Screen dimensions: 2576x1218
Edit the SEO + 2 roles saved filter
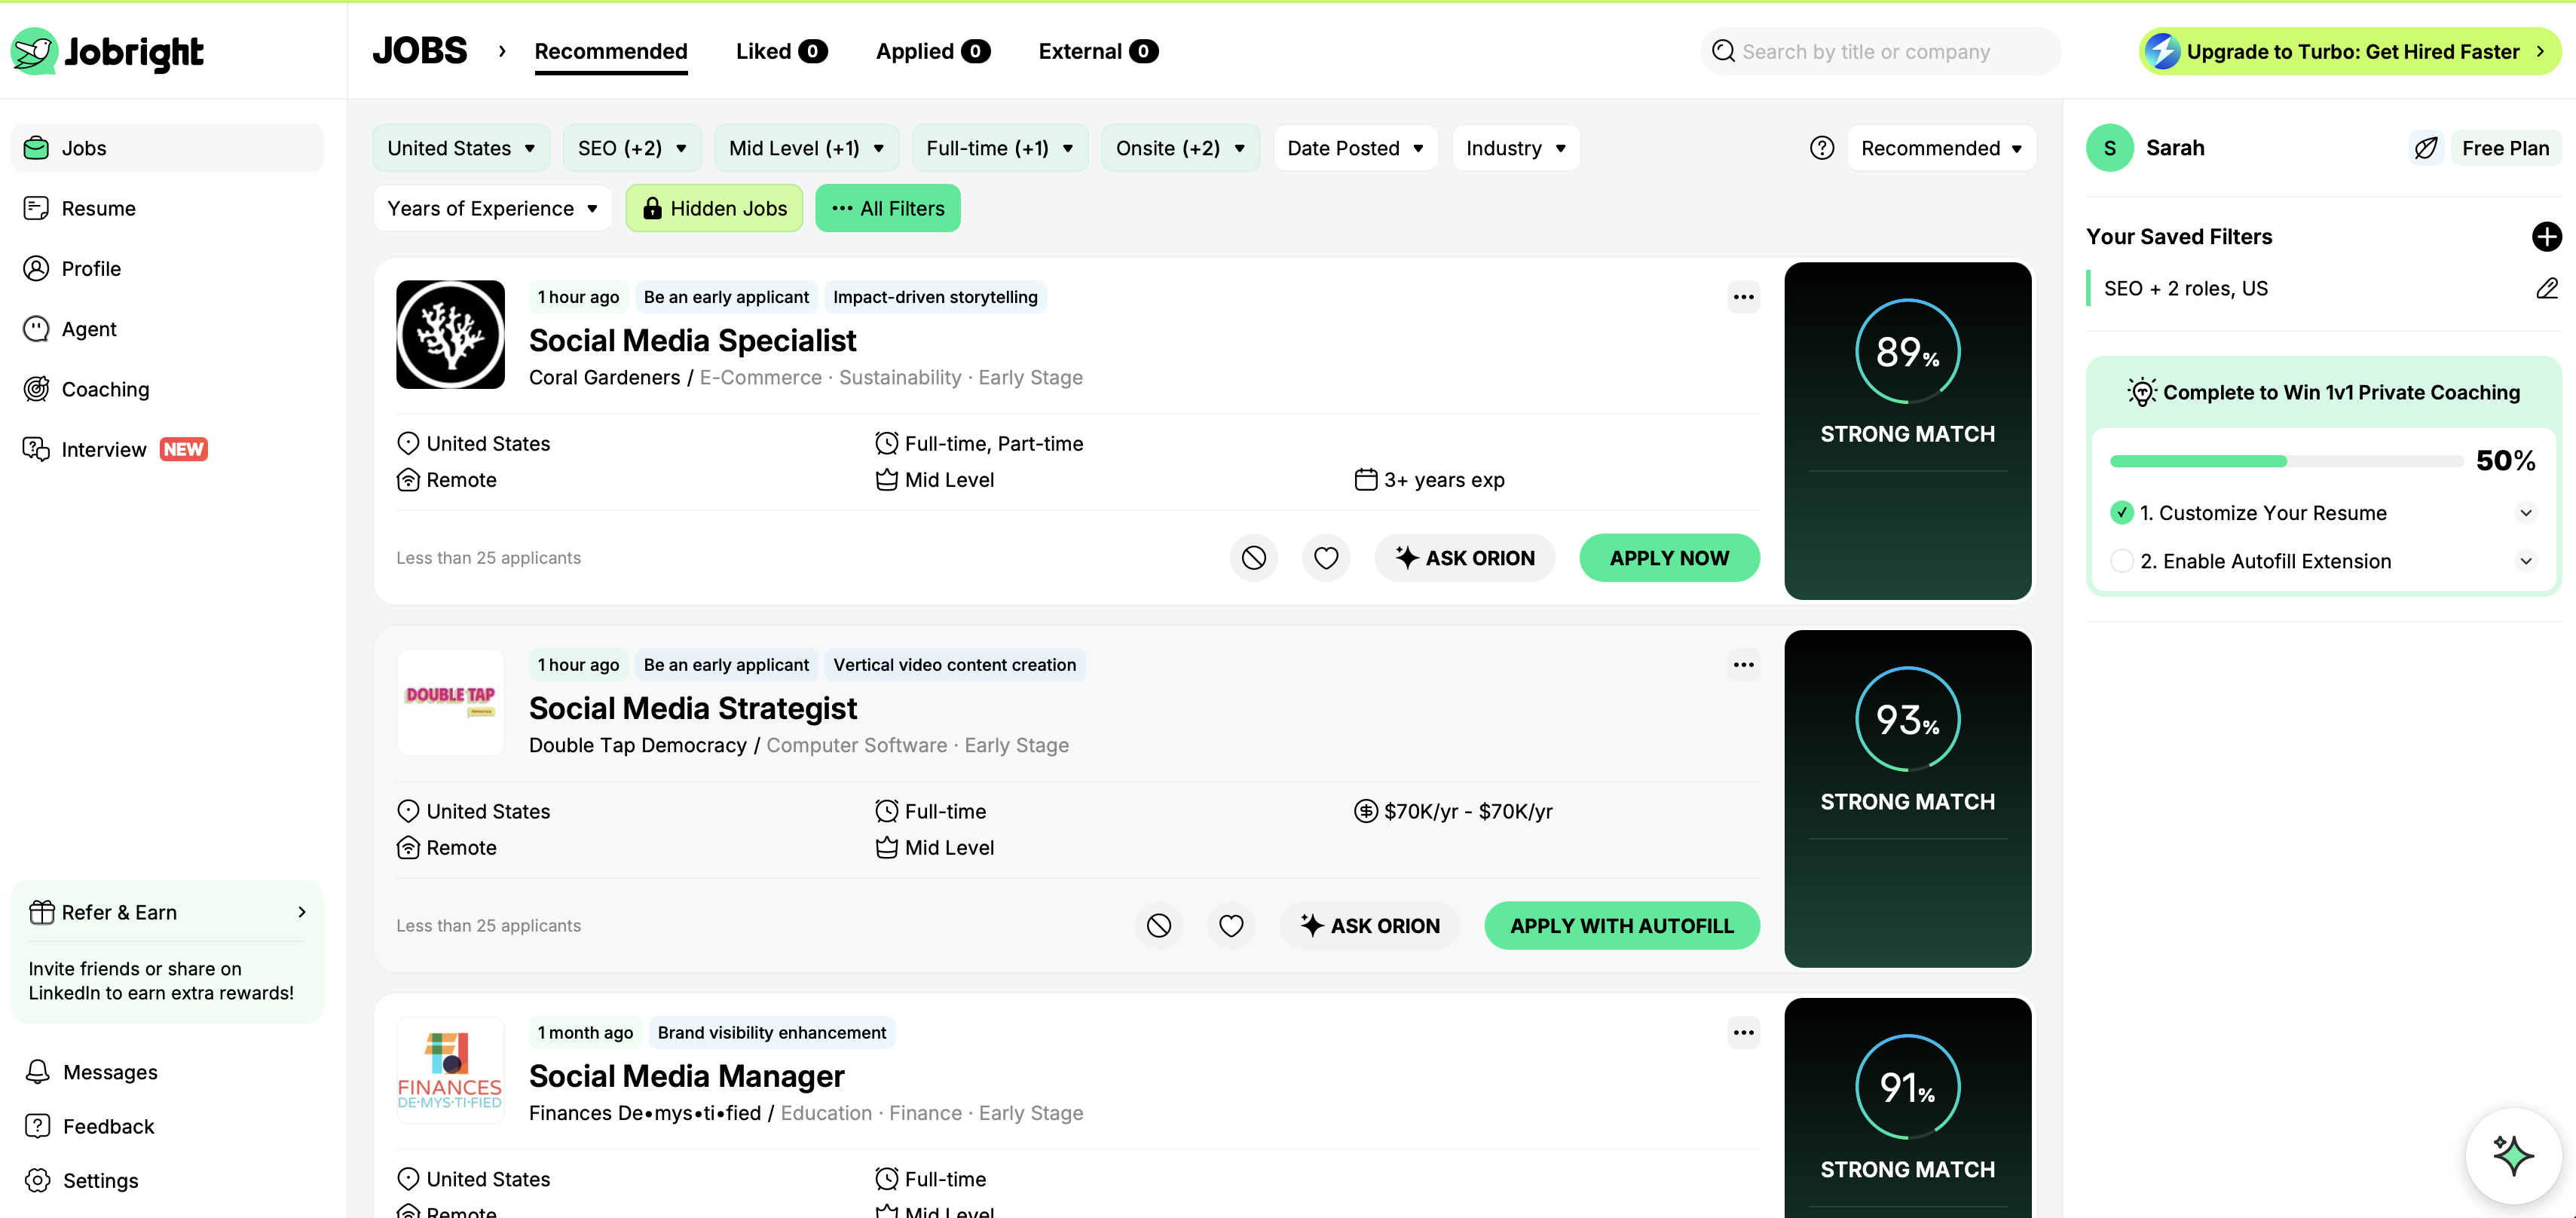coord(2546,288)
